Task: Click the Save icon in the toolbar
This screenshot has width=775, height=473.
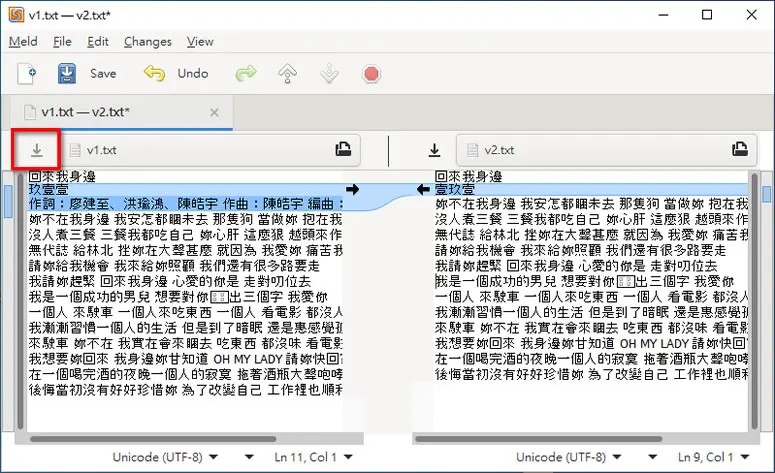Action: point(67,74)
